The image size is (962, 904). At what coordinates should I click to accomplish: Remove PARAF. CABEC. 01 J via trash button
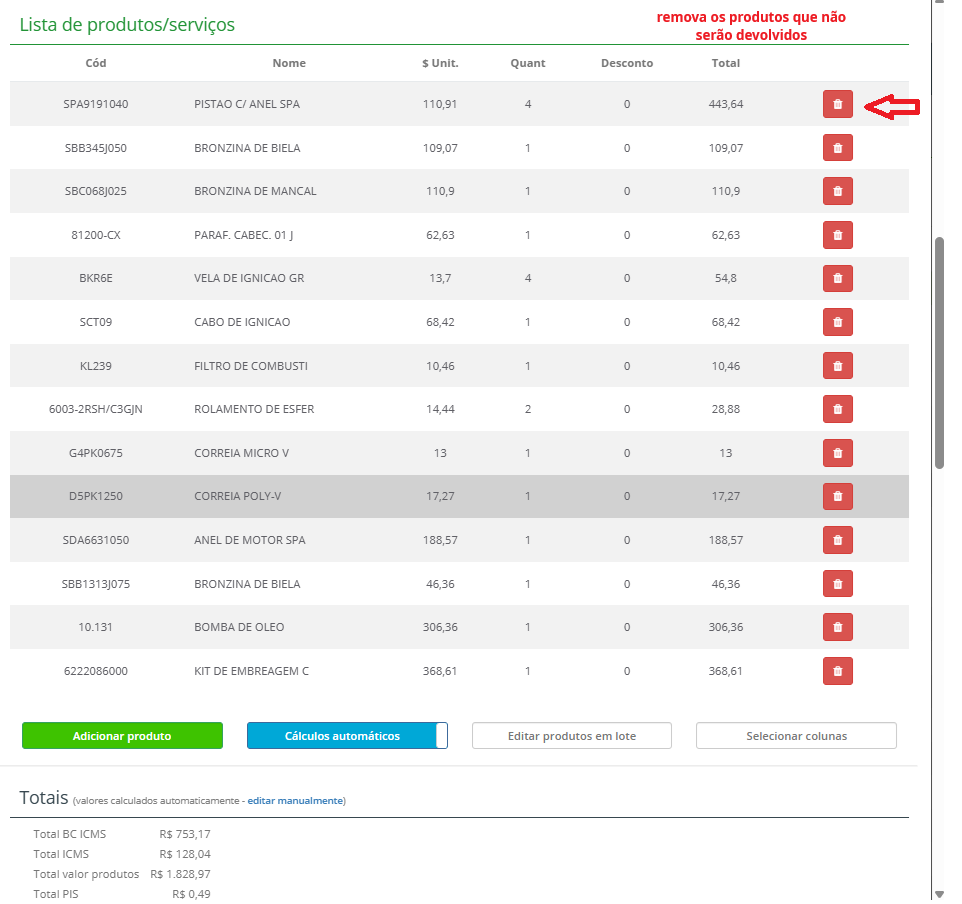837,235
